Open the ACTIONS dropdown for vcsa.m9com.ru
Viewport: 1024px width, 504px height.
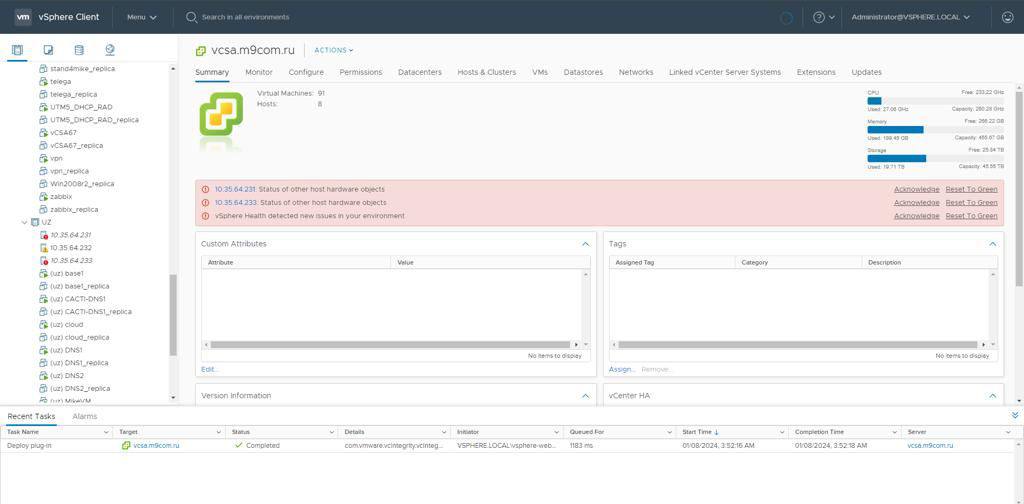333,50
